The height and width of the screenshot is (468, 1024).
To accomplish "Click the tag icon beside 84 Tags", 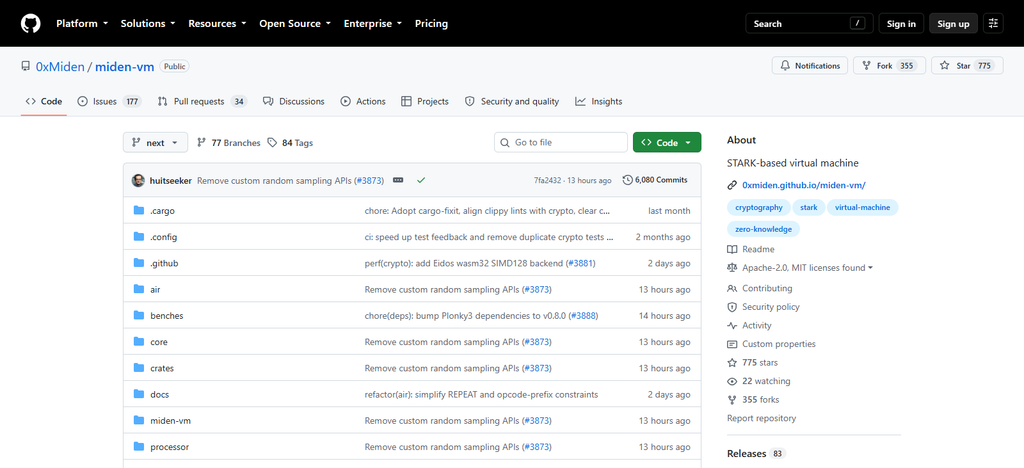I will (272, 142).
